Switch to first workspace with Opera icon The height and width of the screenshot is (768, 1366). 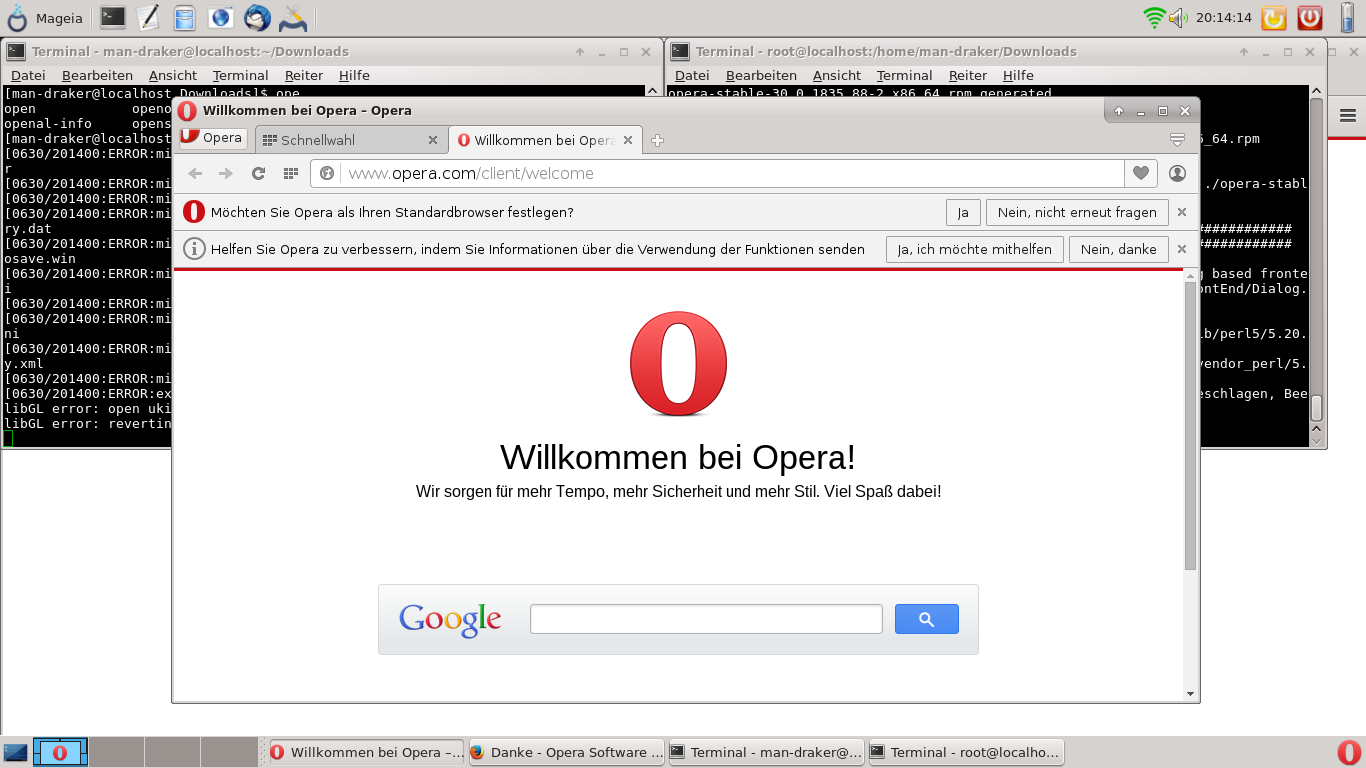coord(60,752)
